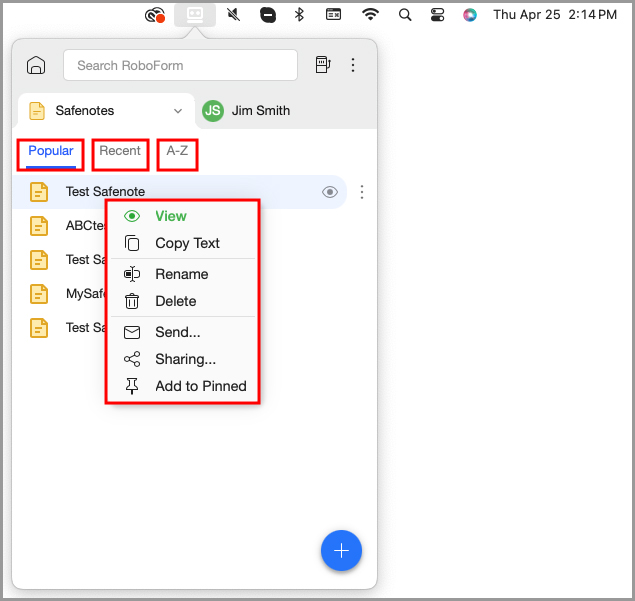
Task: Click the black round do-not-disturb menu bar icon
Action: 268,15
